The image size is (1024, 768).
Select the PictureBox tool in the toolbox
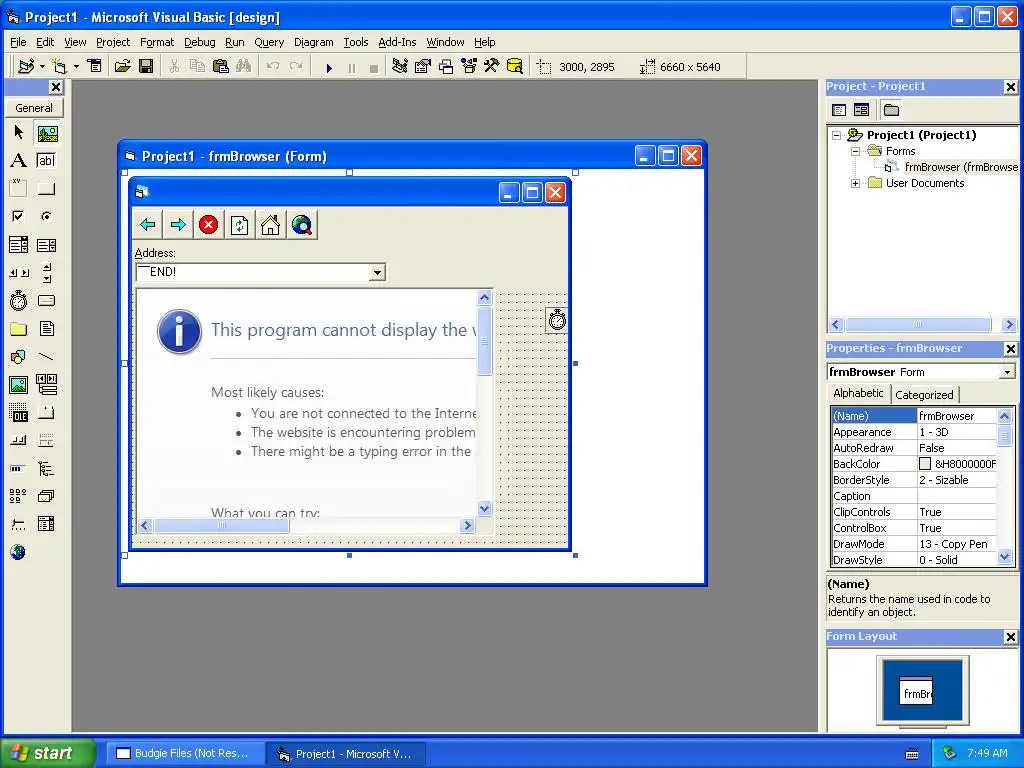coord(47,134)
